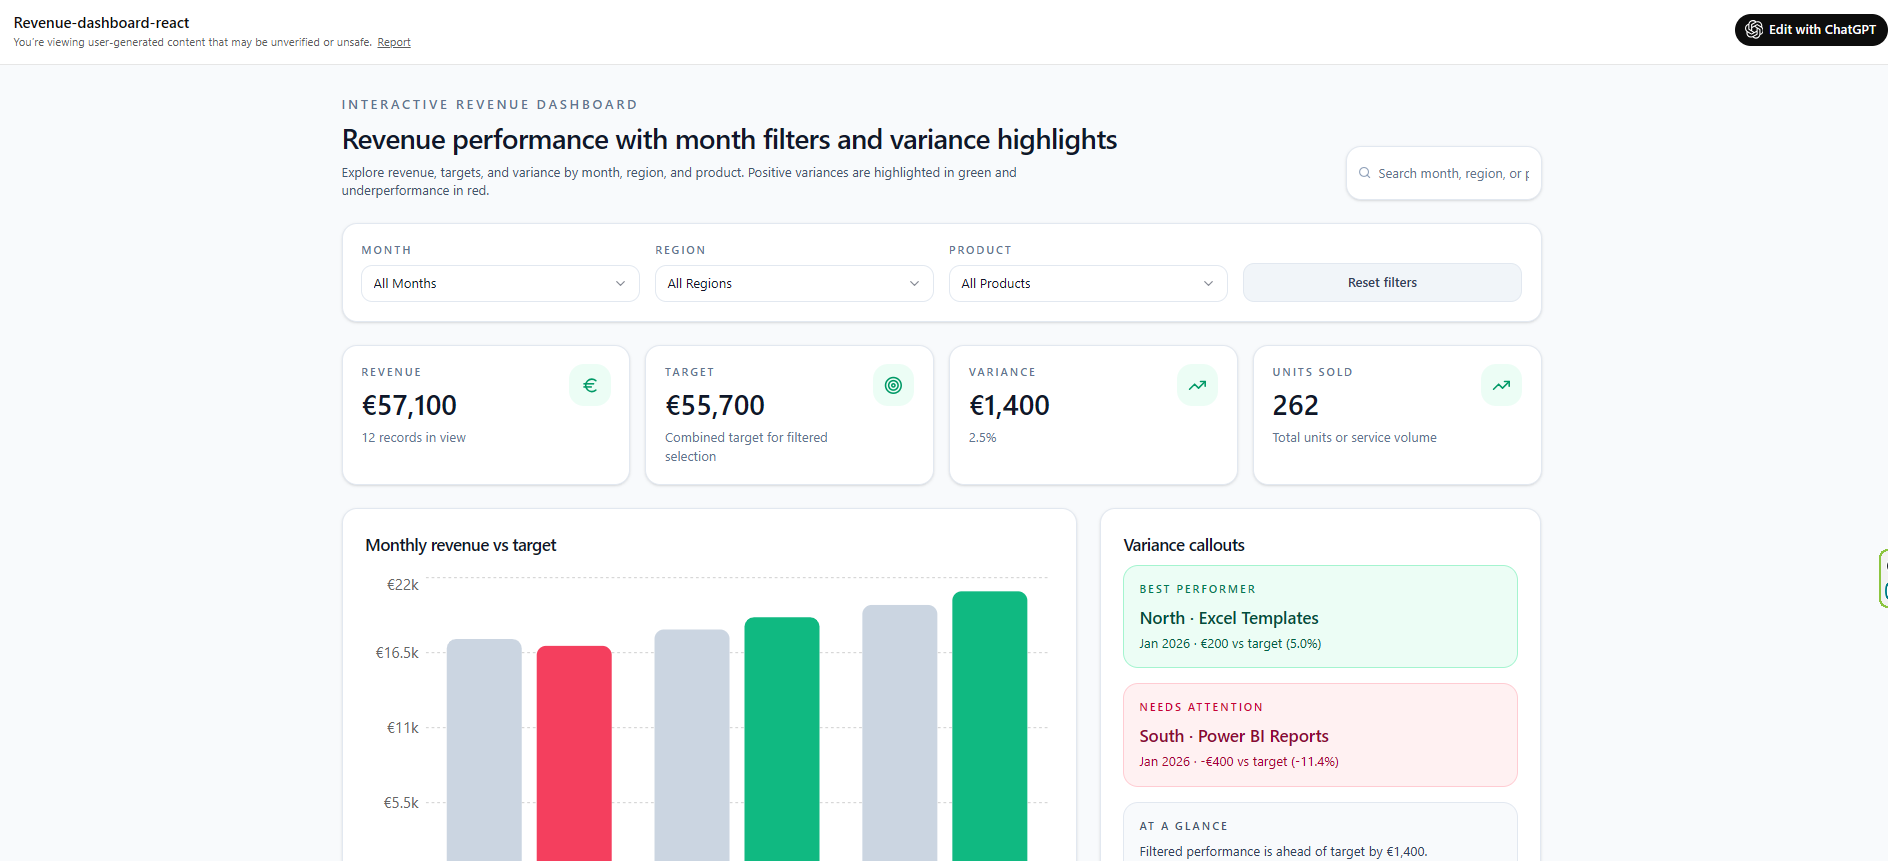Click the red revenue bar in chart
Screen dimensions: 1888x861
click(574, 753)
